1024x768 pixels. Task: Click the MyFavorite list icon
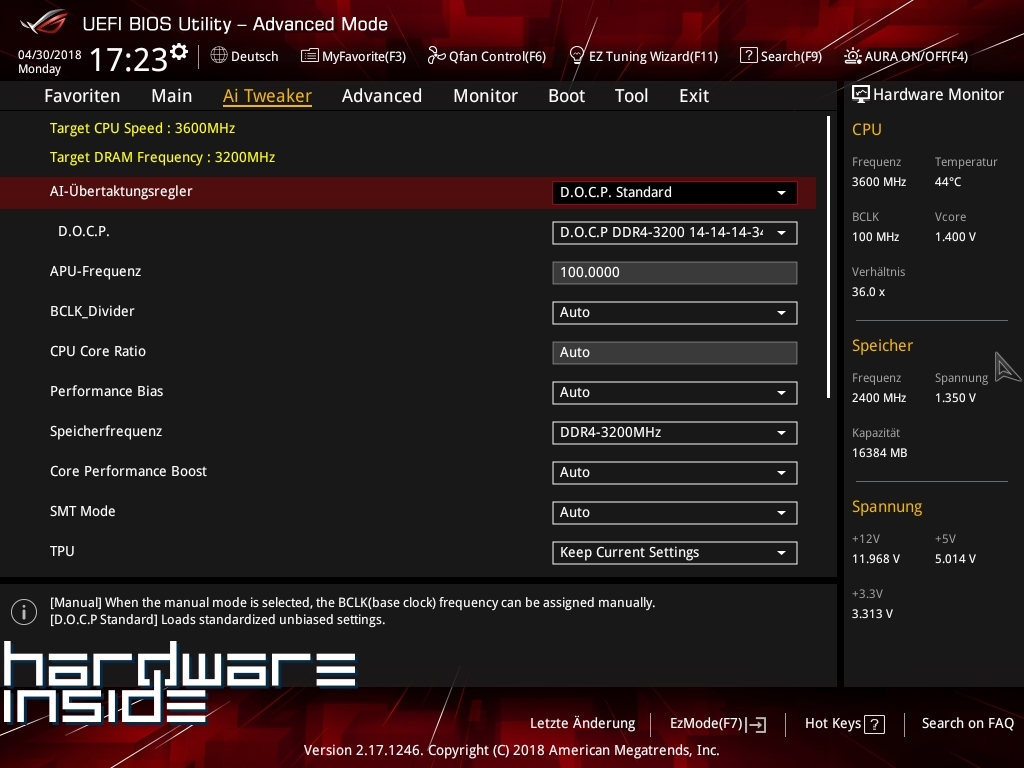[309, 56]
